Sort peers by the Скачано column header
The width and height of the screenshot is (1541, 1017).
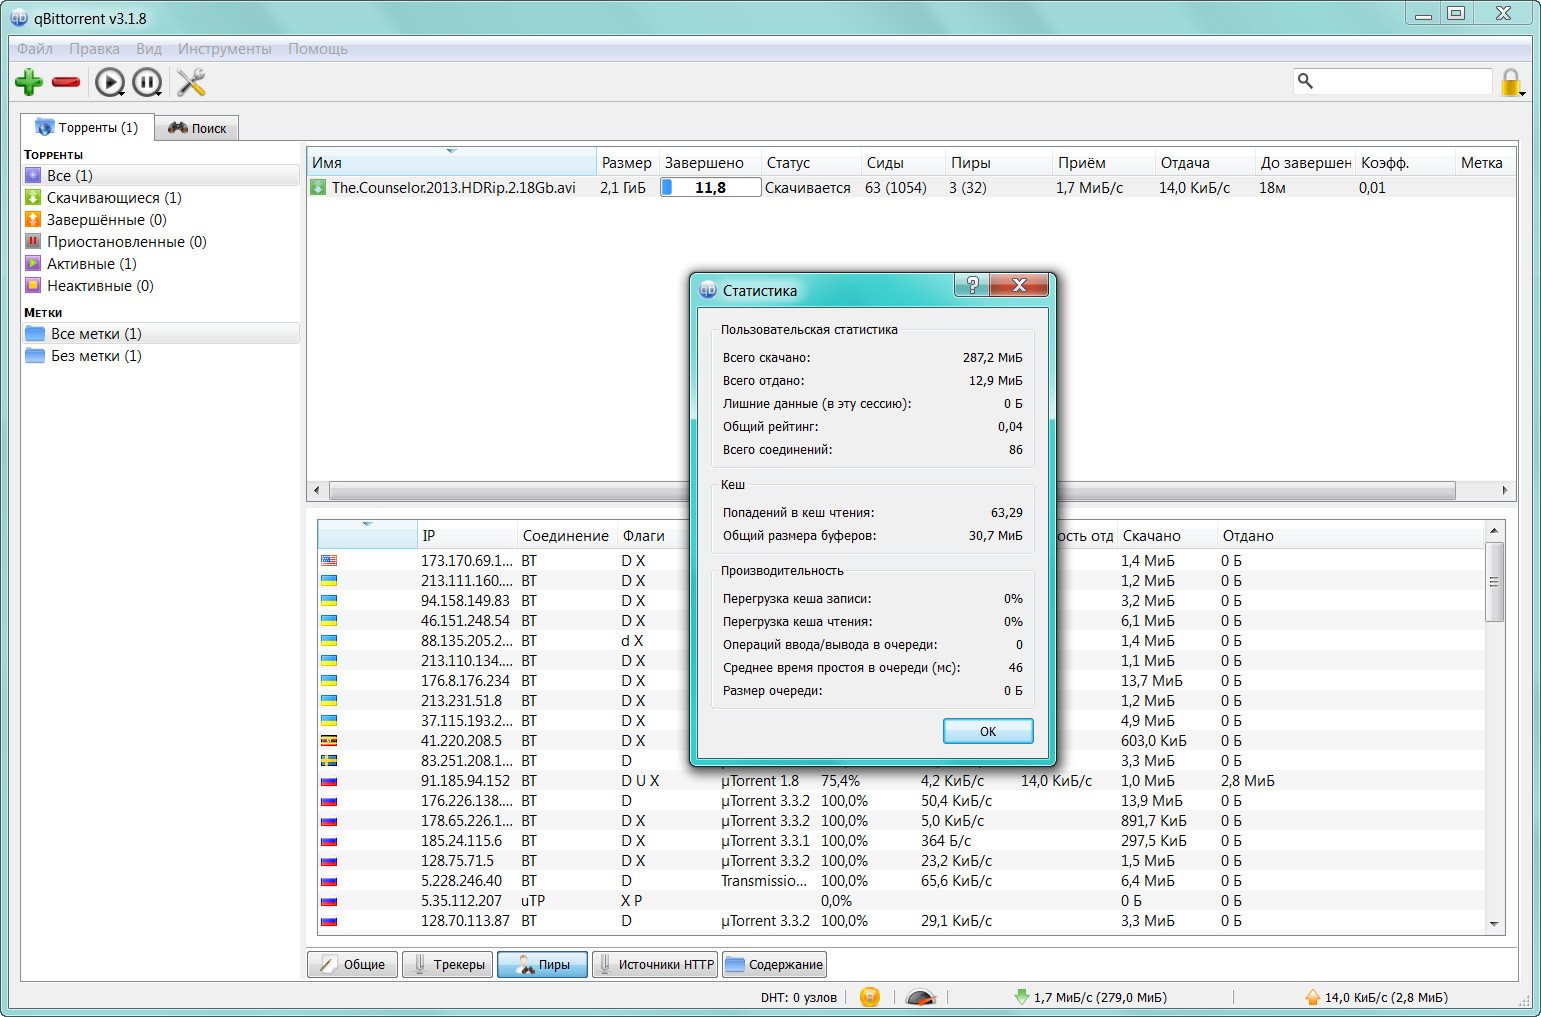click(1167, 535)
